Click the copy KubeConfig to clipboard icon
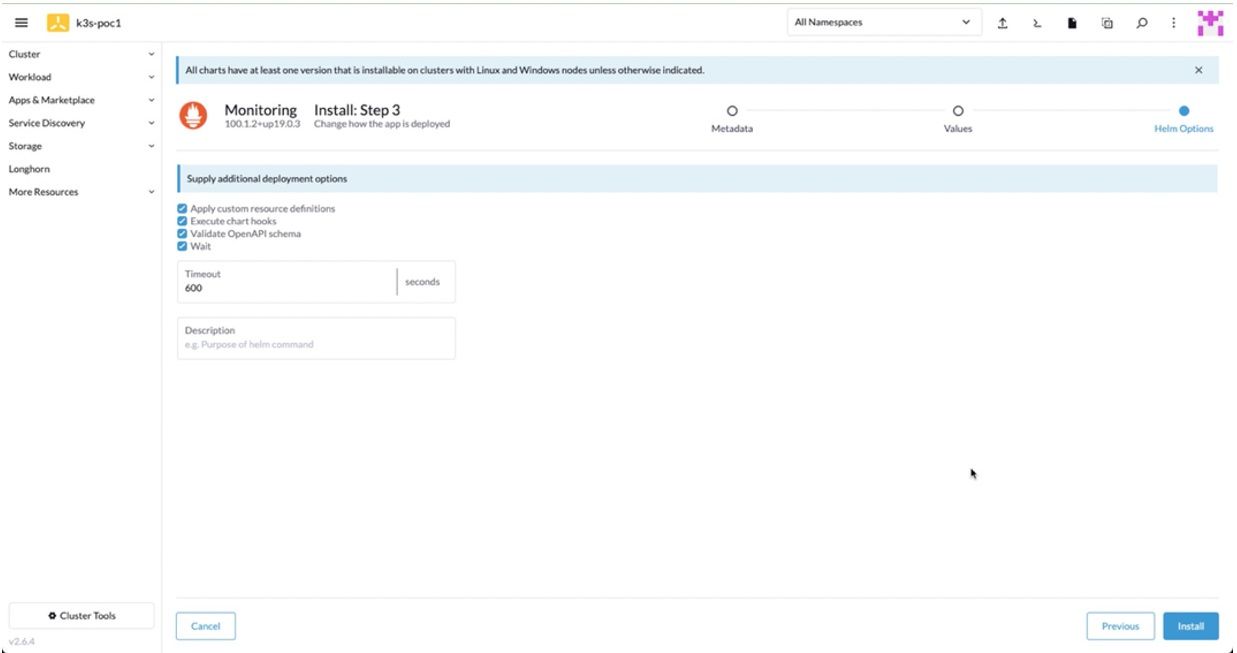The height and width of the screenshot is (653, 1237). [1107, 23]
